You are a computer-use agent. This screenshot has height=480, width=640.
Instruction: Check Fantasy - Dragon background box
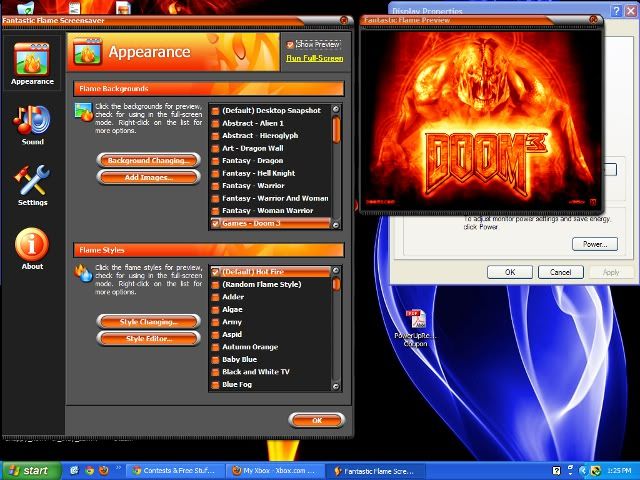click(215, 161)
